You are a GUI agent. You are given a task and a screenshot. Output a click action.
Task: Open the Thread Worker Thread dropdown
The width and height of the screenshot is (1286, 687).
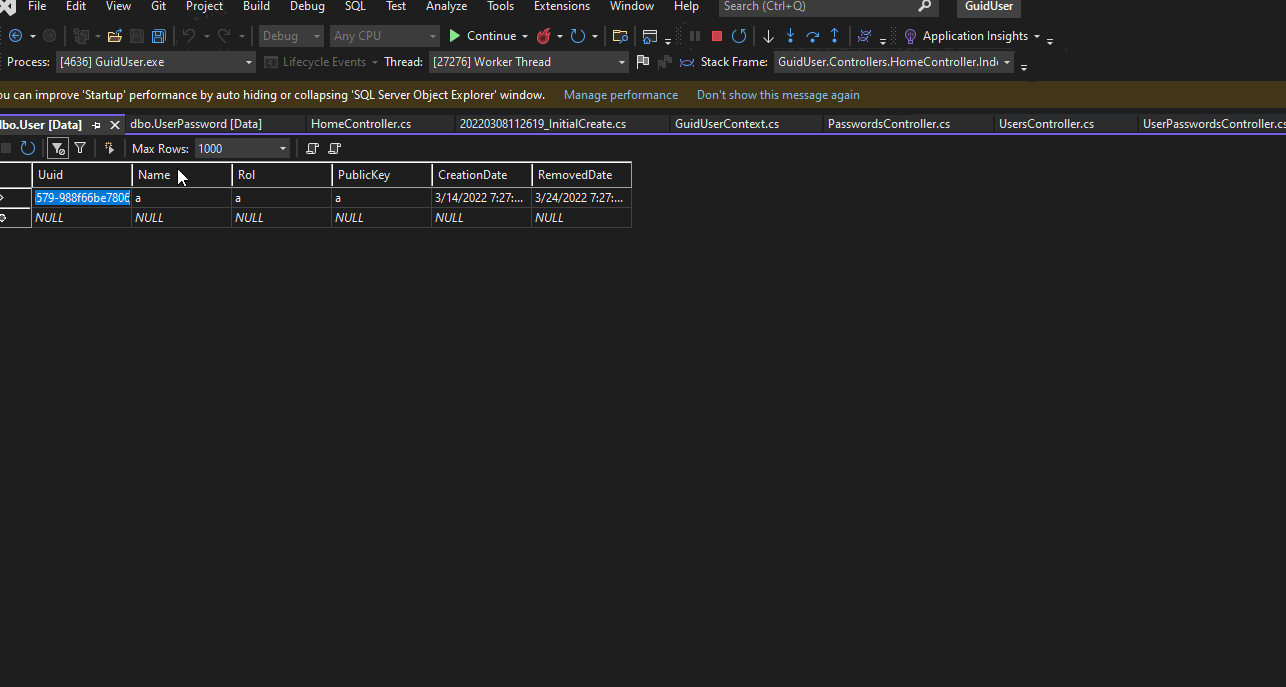[x=621, y=62]
